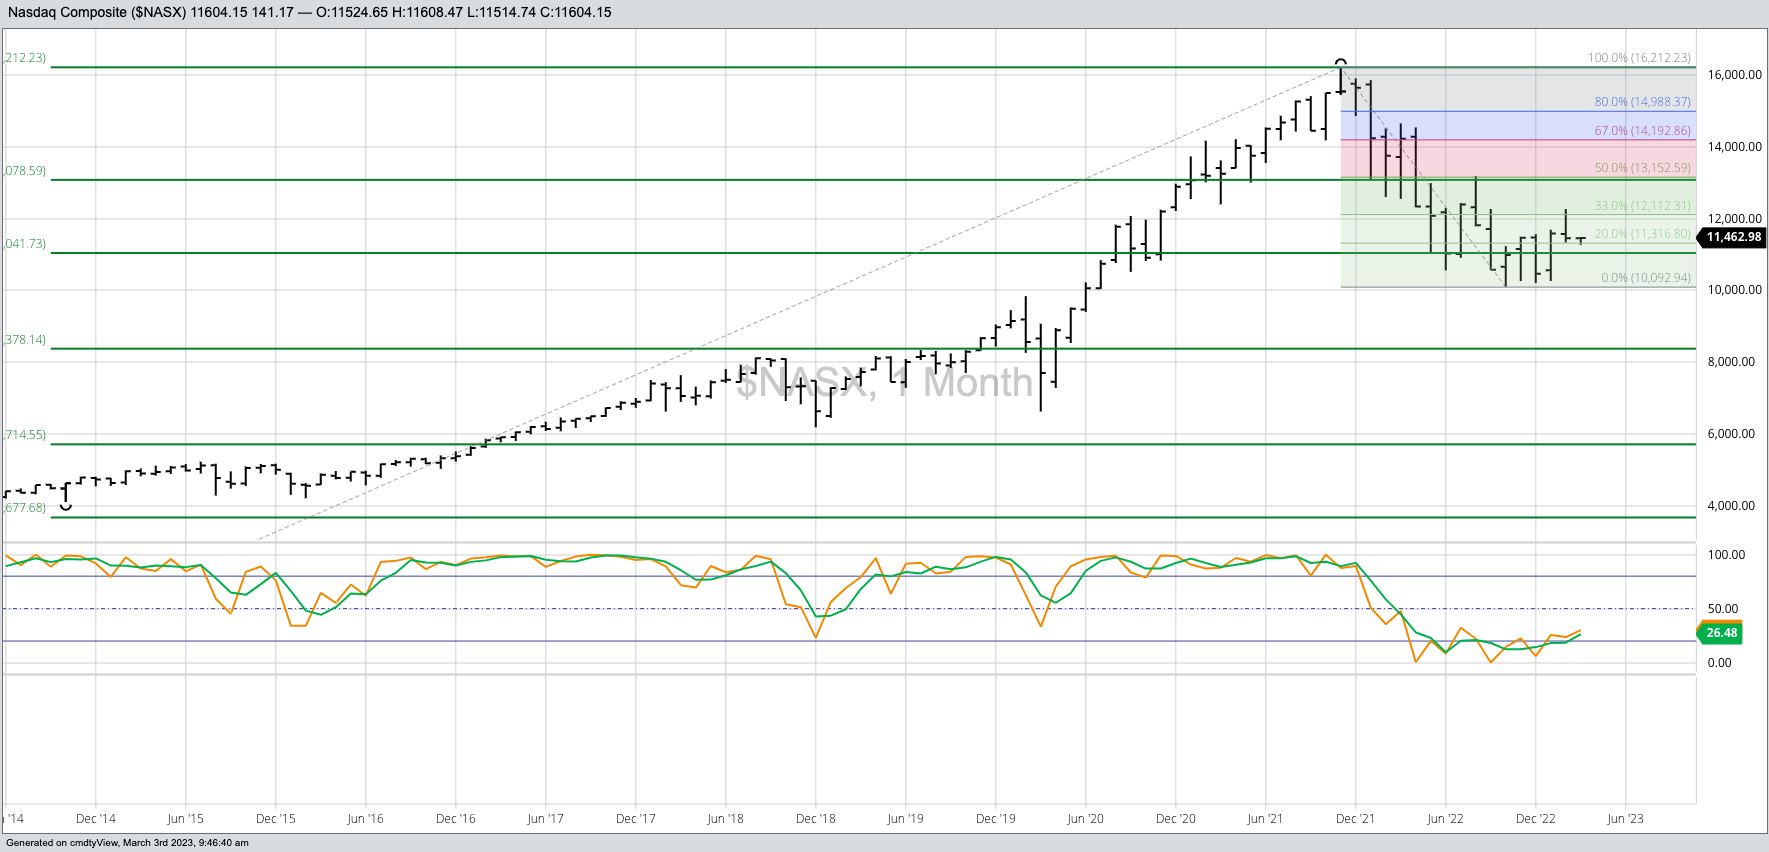The width and height of the screenshot is (1769, 852).
Task: Click the arc marker below the 2014 low bar
Action: [x=66, y=507]
